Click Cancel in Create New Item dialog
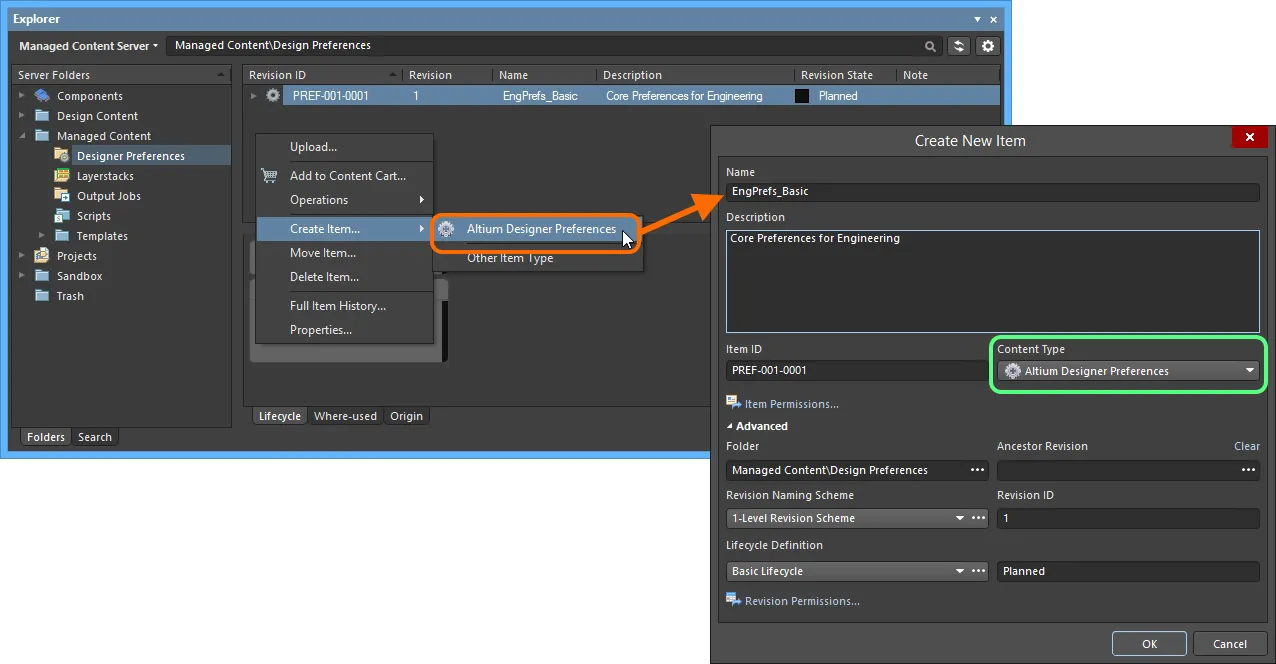This screenshot has height=664, width=1276. tap(1229, 644)
